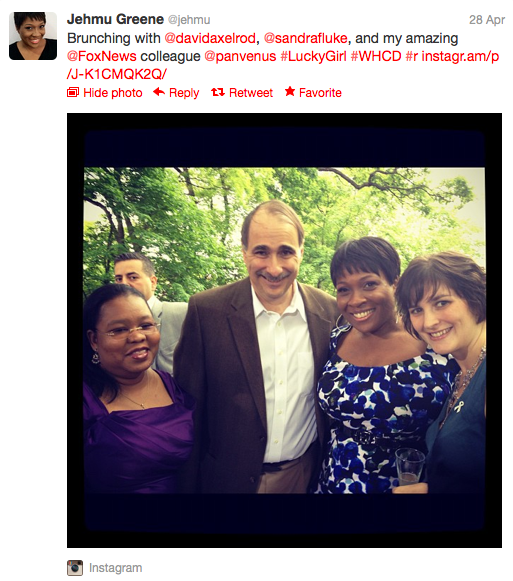Screen dimensions: 513x581
Task: Open the @FoxNews mention
Action: coord(102,56)
